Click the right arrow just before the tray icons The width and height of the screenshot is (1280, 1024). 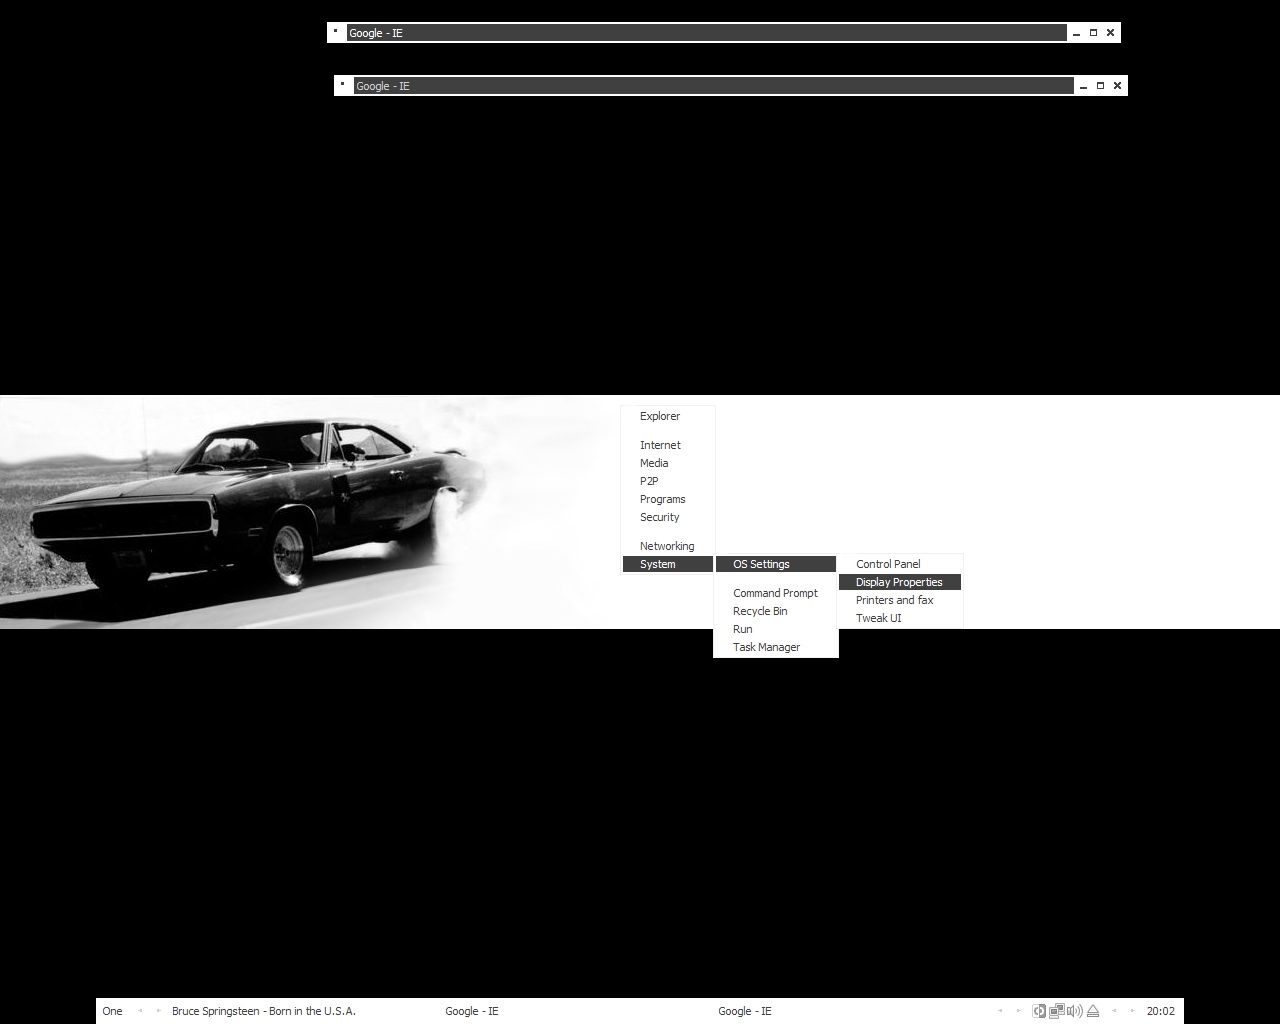tap(1019, 1011)
